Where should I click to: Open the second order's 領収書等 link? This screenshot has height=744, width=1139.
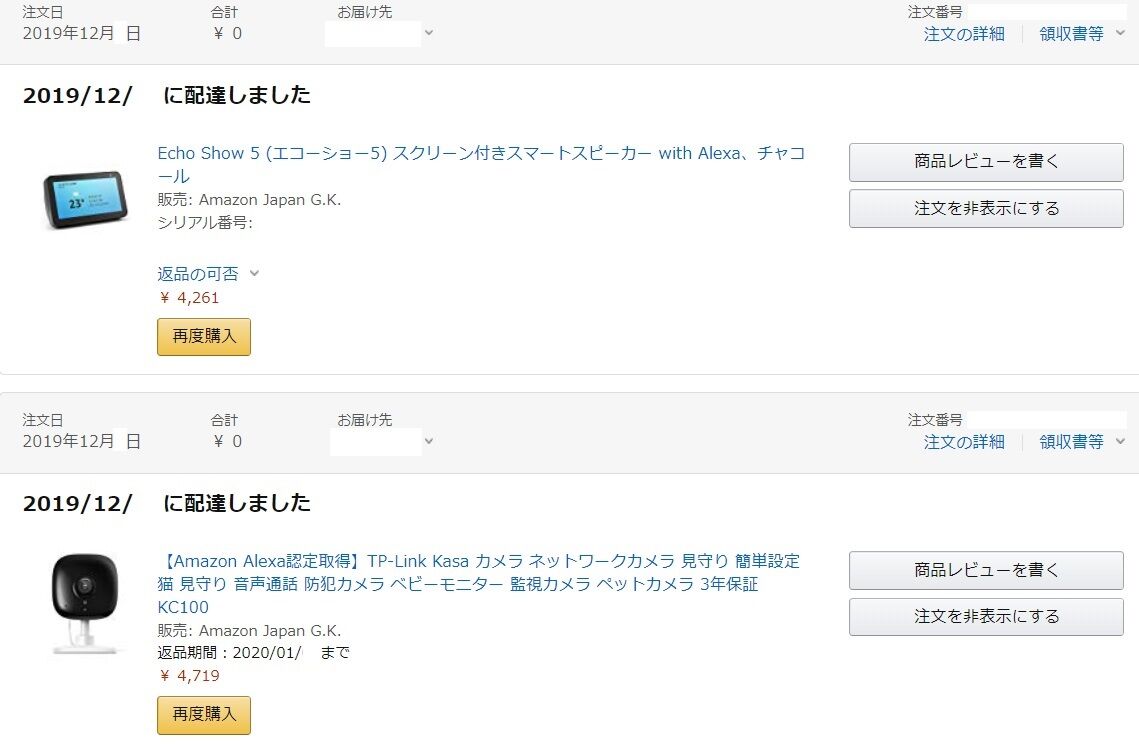(x=1071, y=442)
